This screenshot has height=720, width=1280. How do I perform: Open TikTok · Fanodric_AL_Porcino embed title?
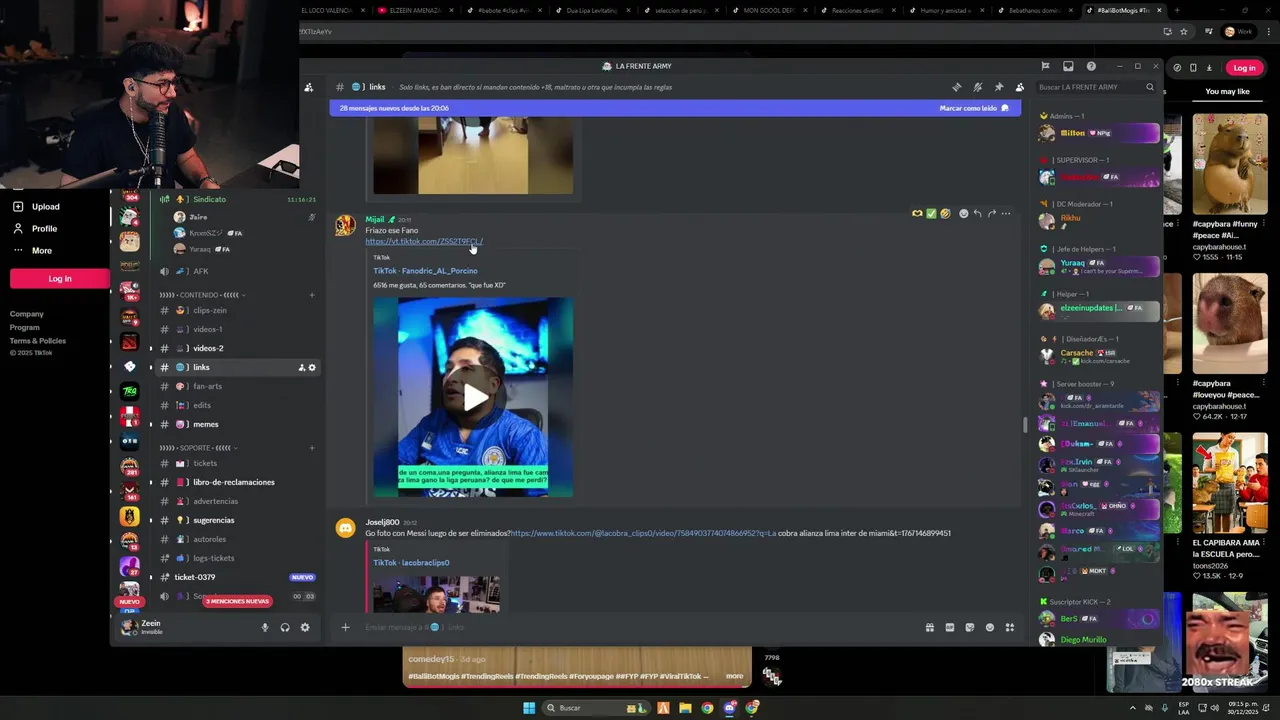(x=425, y=270)
